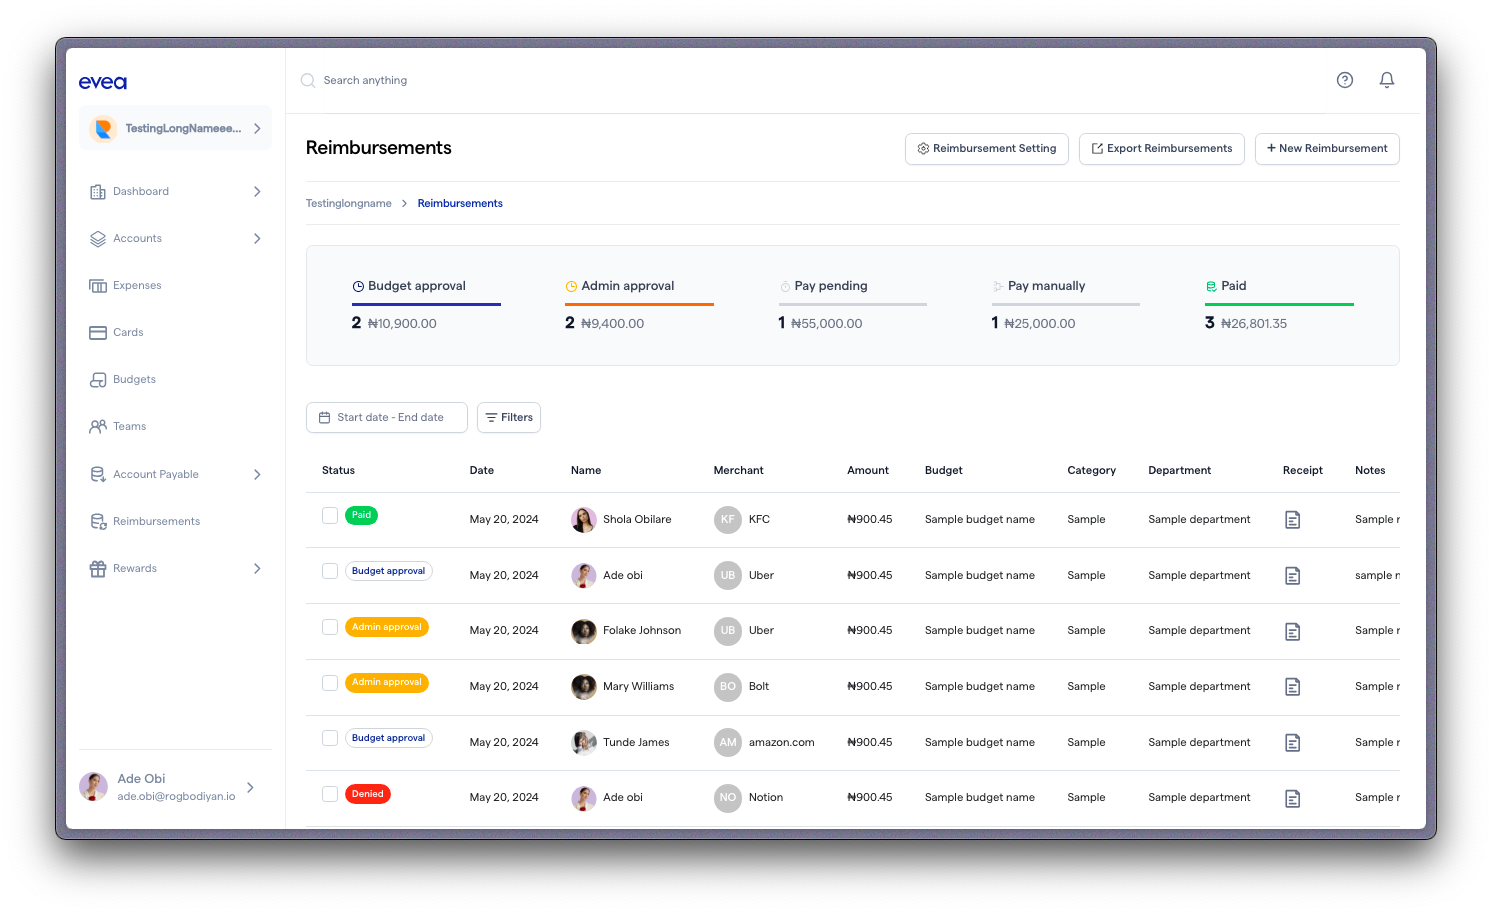This screenshot has height=913, width=1492.
Task: Select the Denied reimbursement row checkbox
Action: [x=330, y=794]
